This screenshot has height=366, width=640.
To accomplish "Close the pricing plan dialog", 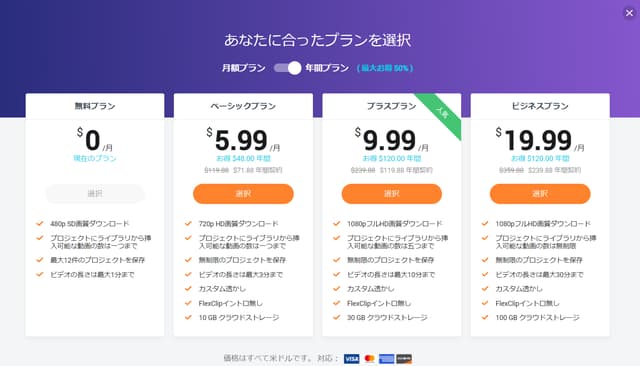I will pyautogui.click(x=629, y=13).
